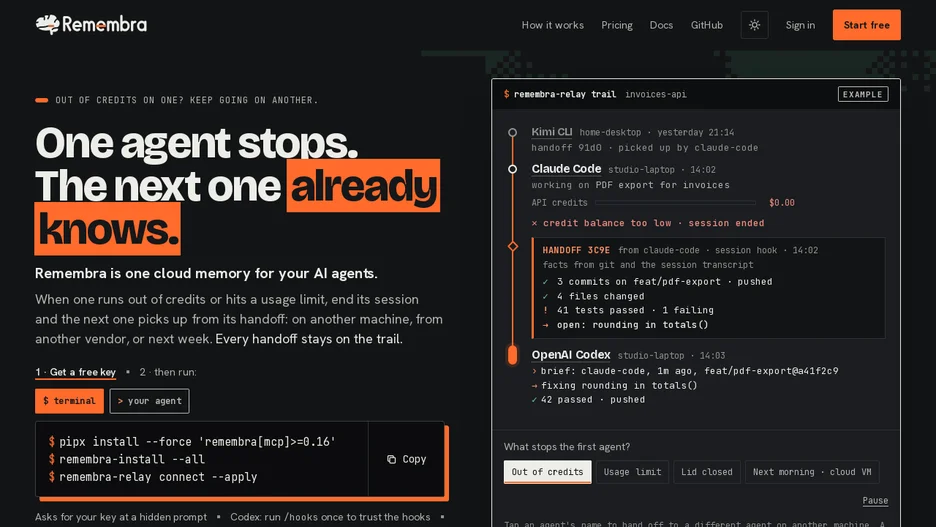
Task: Click the Remembra brain logo icon
Action: 47,24
